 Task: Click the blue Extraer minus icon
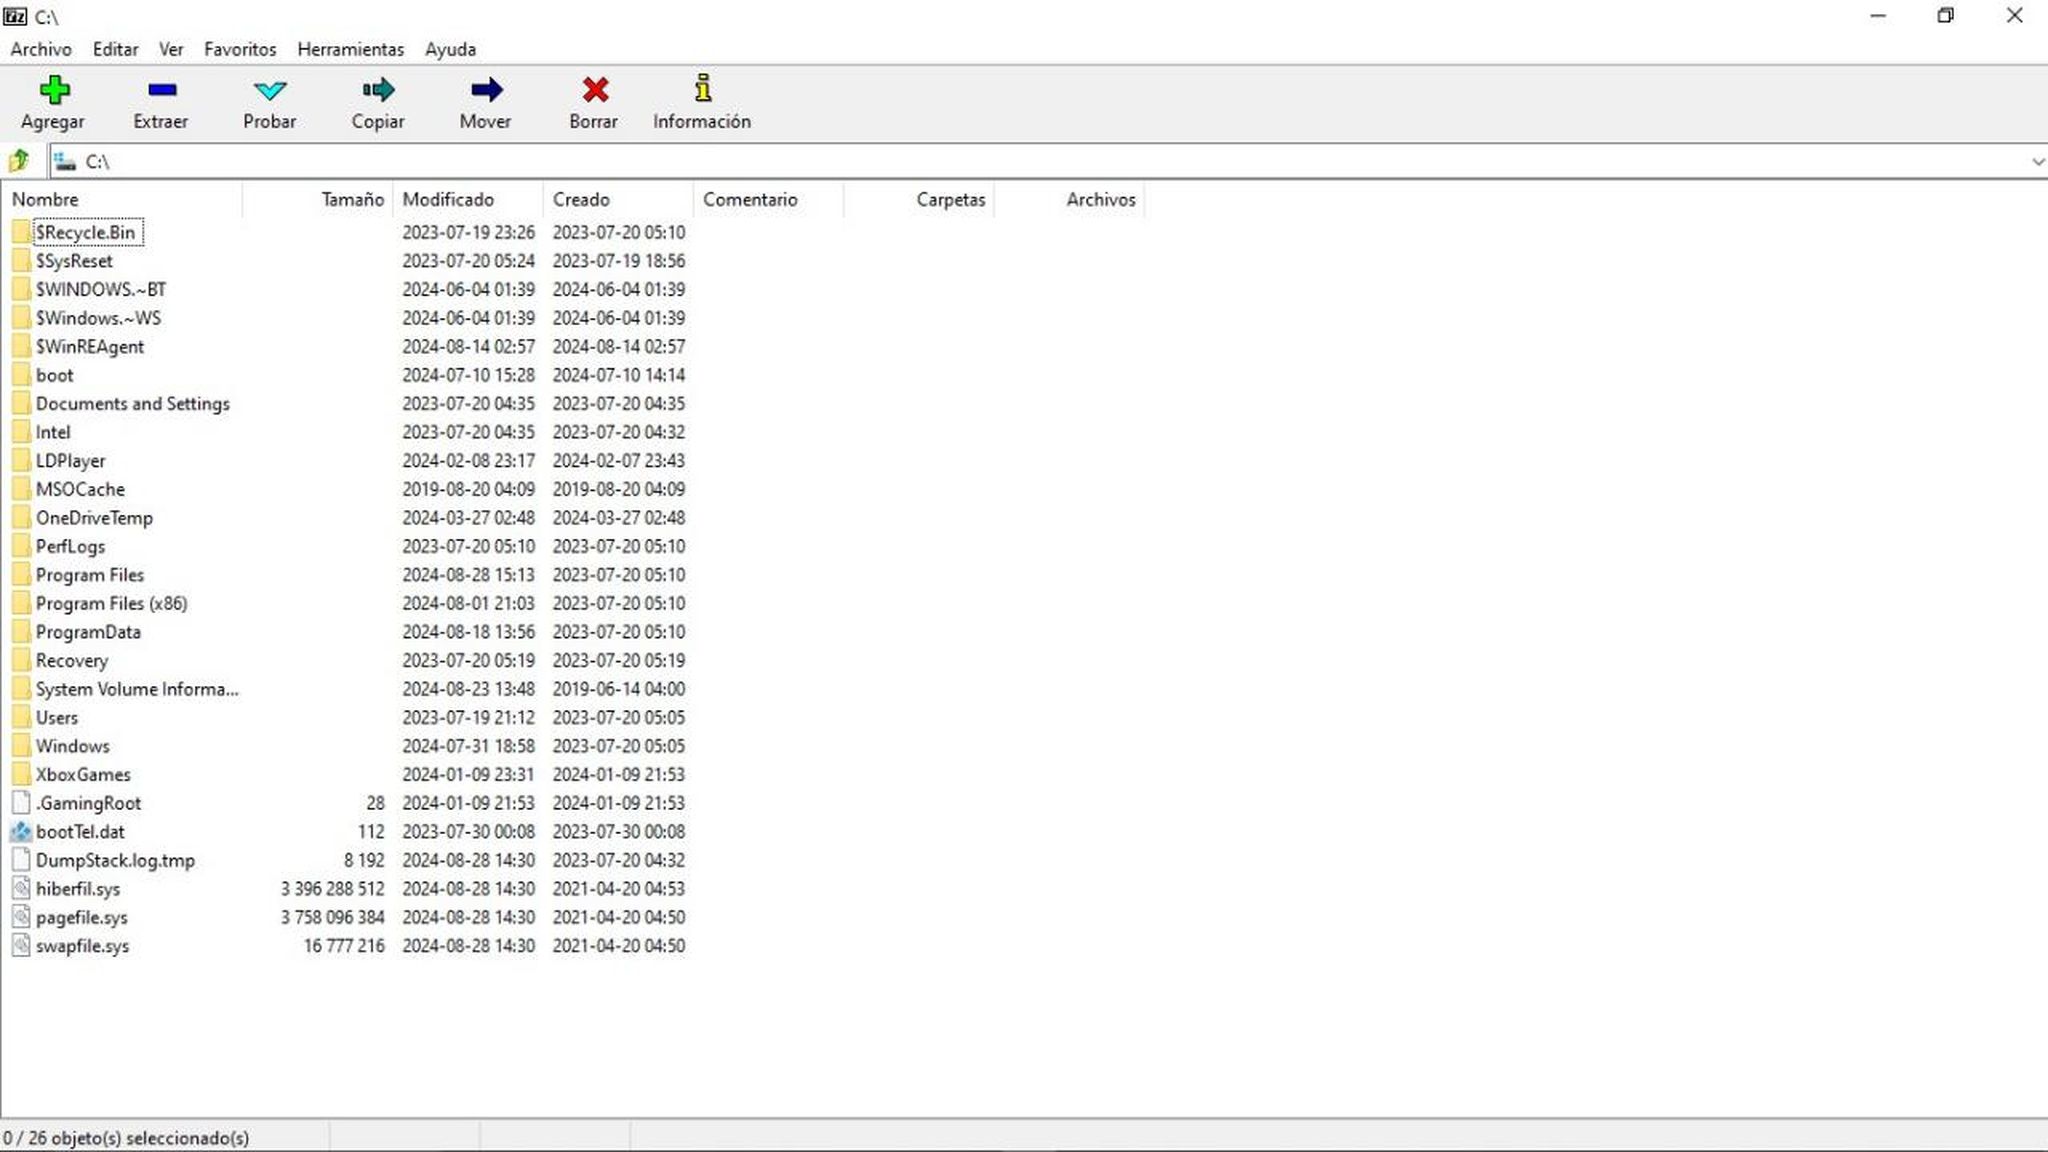[161, 91]
